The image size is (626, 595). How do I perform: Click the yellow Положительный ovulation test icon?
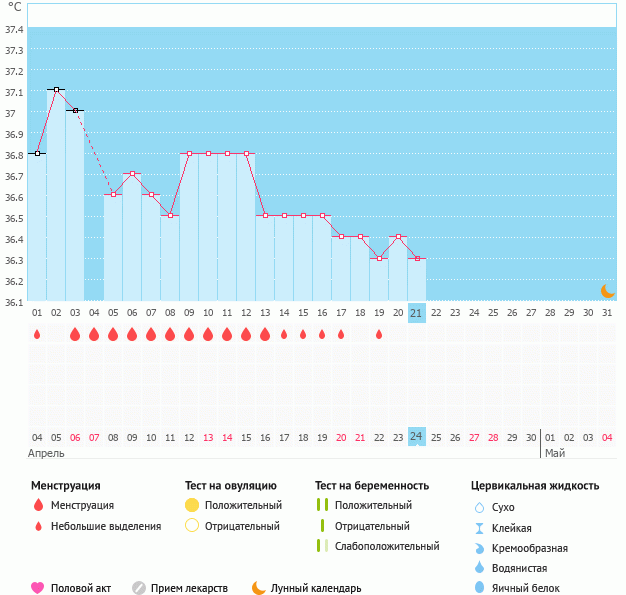(192, 505)
